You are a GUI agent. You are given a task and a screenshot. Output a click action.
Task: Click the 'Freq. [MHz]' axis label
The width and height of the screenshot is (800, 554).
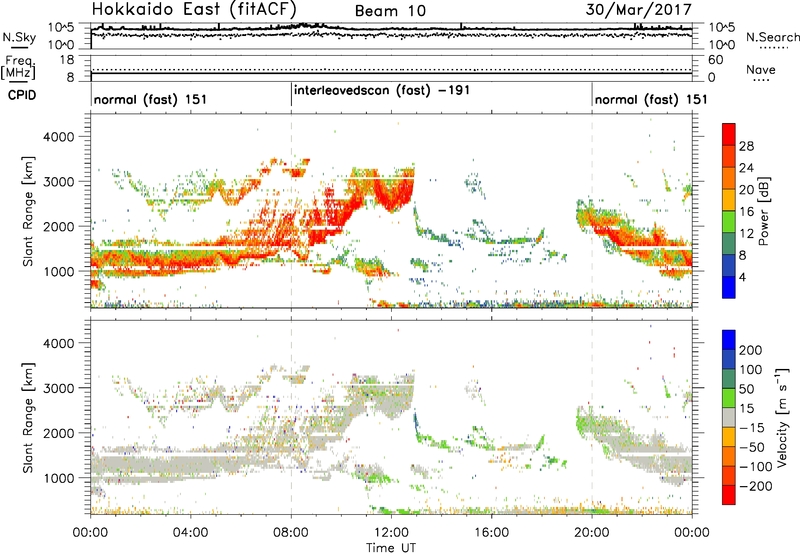click(18, 67)
